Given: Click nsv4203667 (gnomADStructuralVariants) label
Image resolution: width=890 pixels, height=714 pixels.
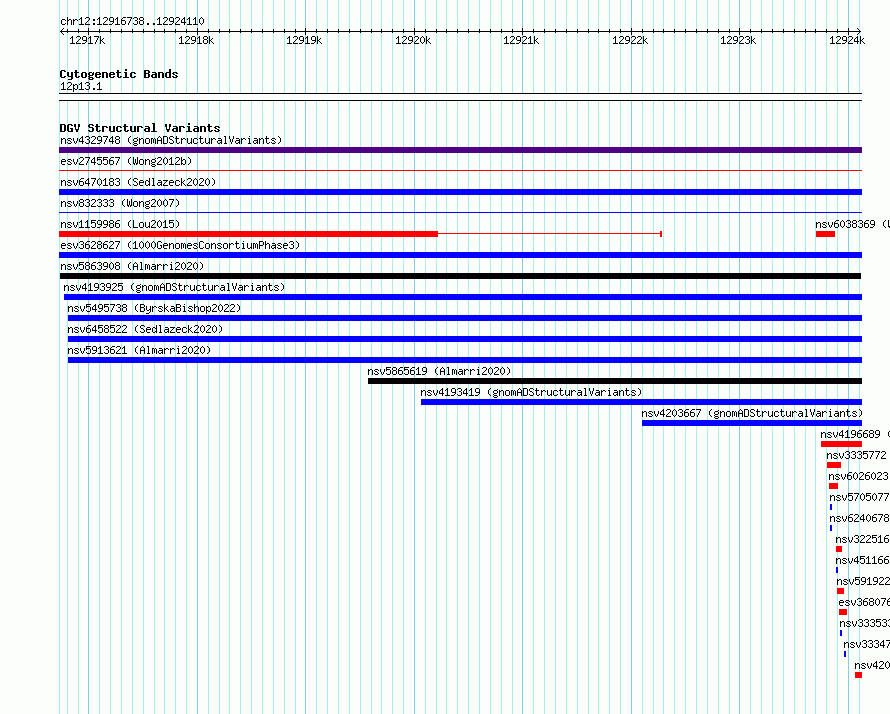Looking at the screenshot, I should [x=752, y=413].
